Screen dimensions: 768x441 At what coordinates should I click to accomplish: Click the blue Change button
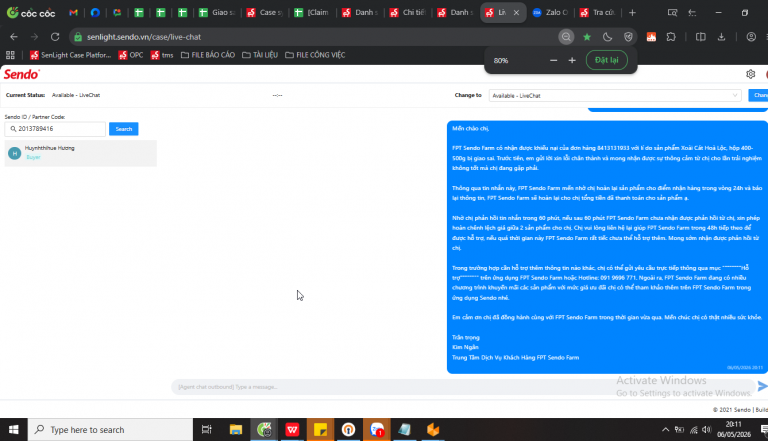758,96
